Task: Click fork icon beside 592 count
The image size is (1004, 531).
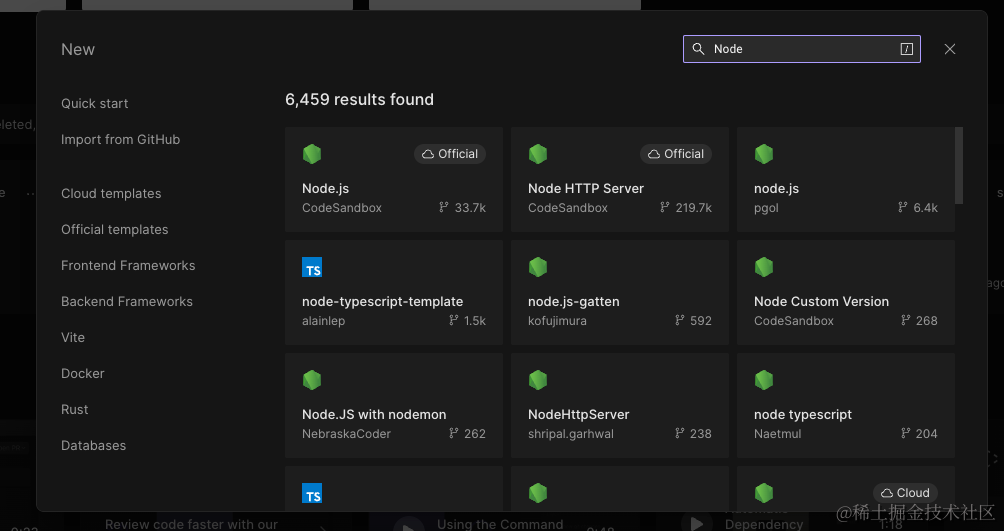Action: coord(679,320)
